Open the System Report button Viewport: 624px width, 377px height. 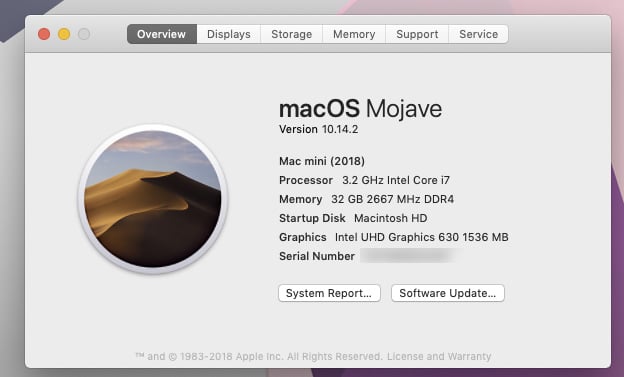point(329,293)
